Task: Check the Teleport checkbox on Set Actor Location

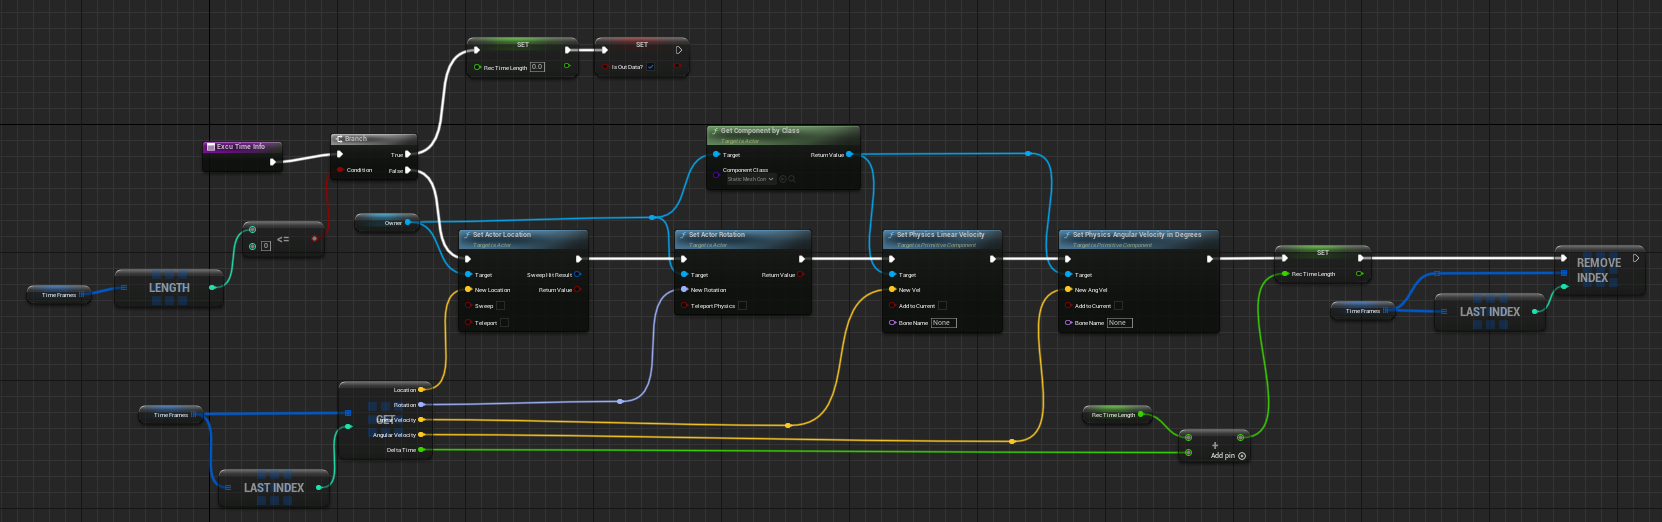Action: tap(504, 323)
